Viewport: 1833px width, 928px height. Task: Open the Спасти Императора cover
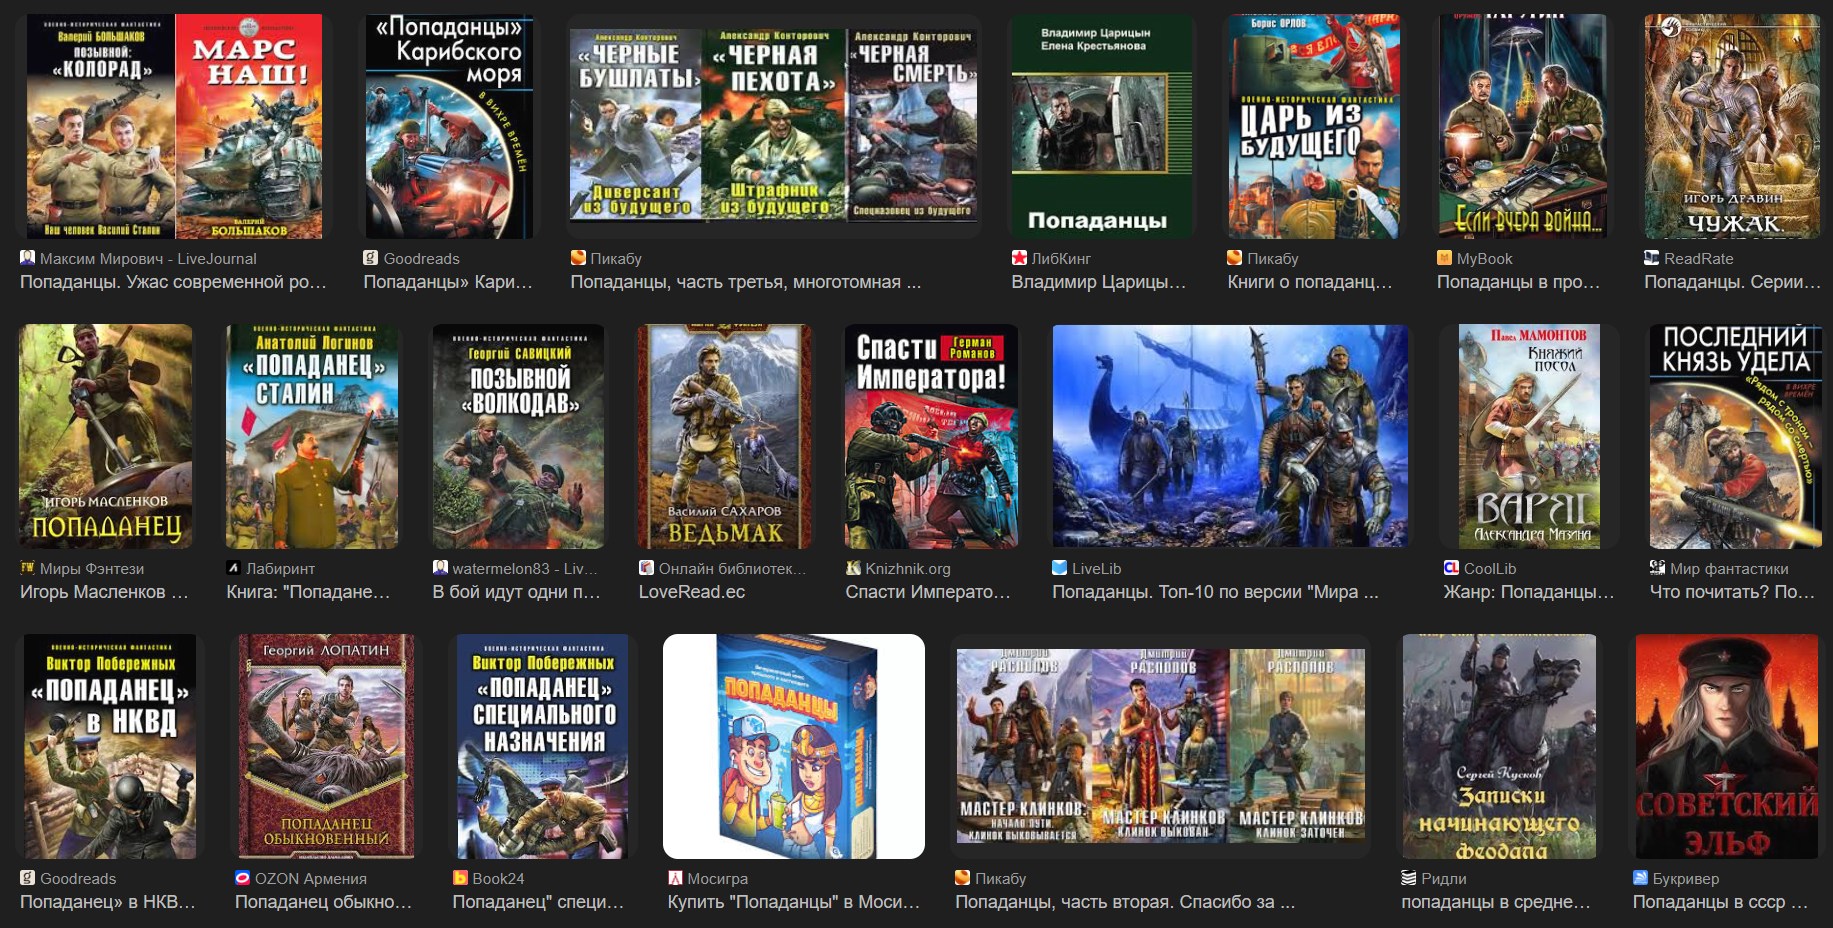931,436
